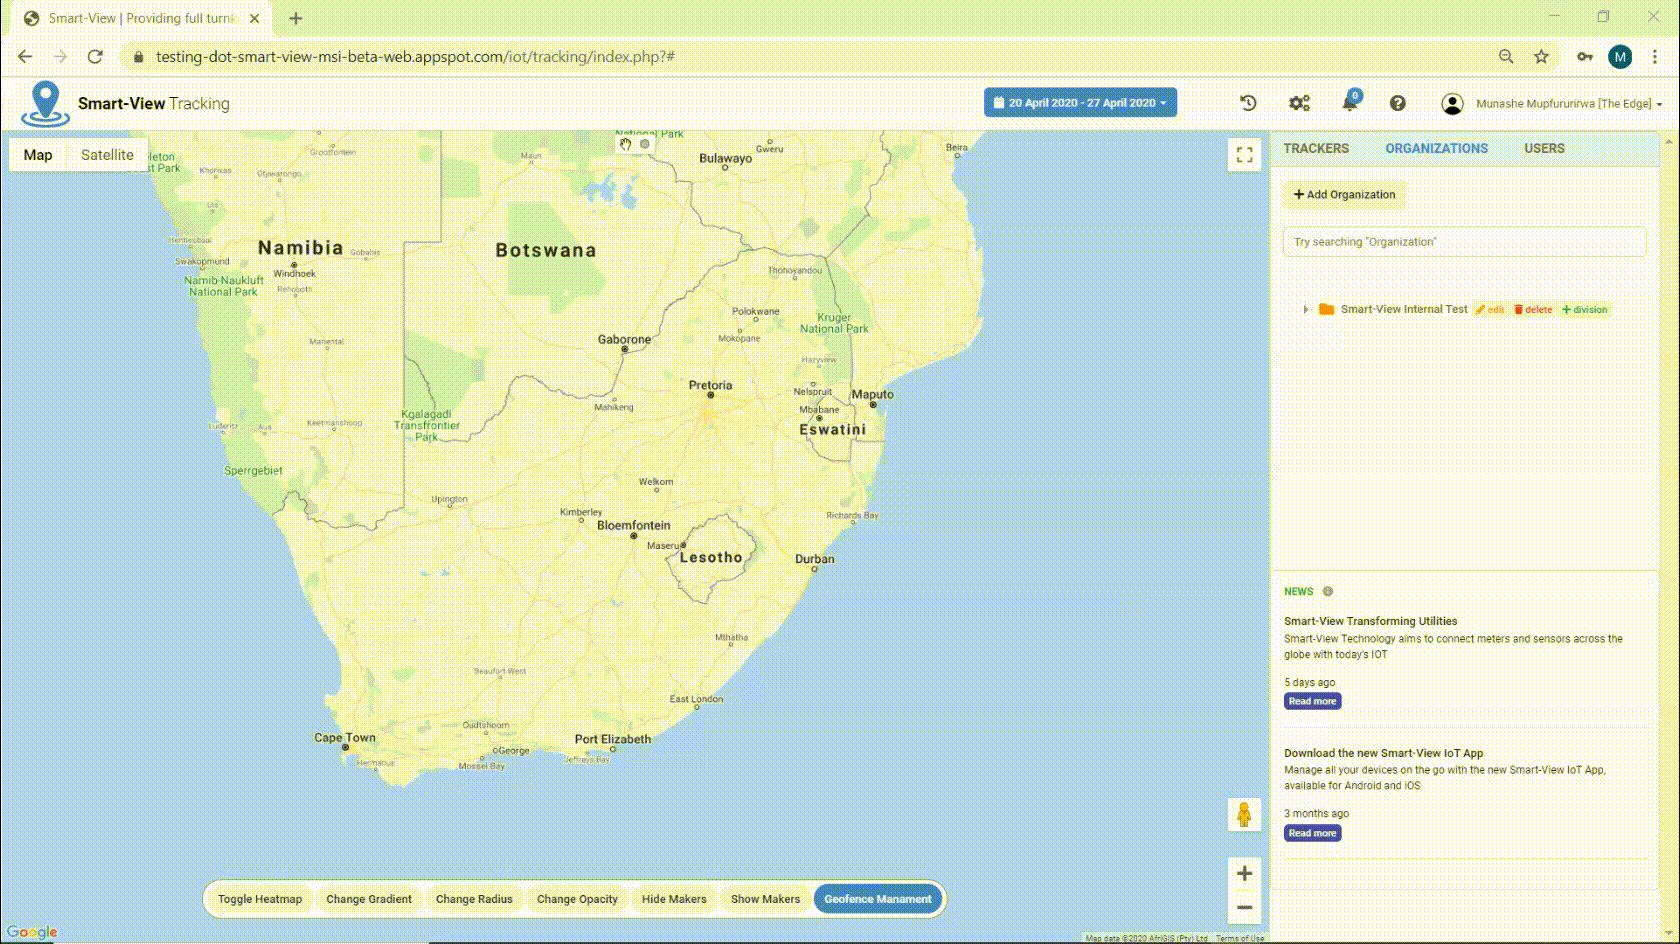This screenshot has width=1680, height=944.
Task: Expand the Smart-View Internal Test node
Action: point(1306,309)
